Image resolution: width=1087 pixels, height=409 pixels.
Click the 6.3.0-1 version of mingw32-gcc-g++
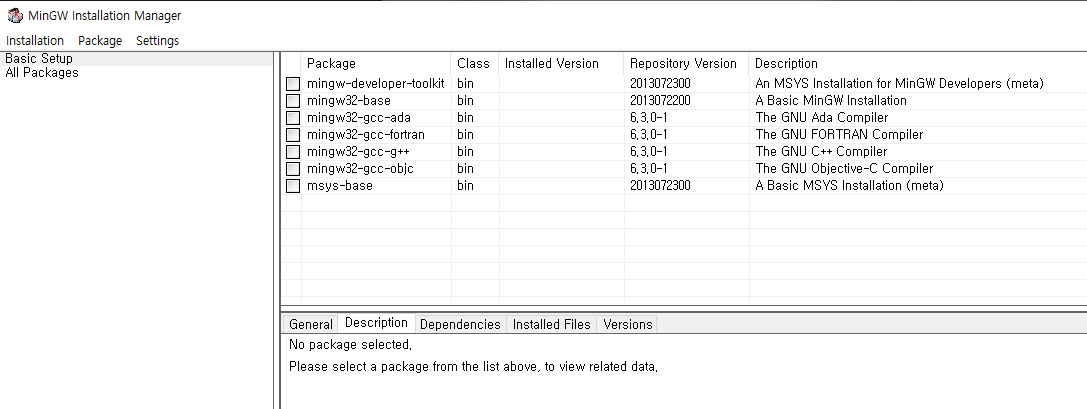click(649, 152)
